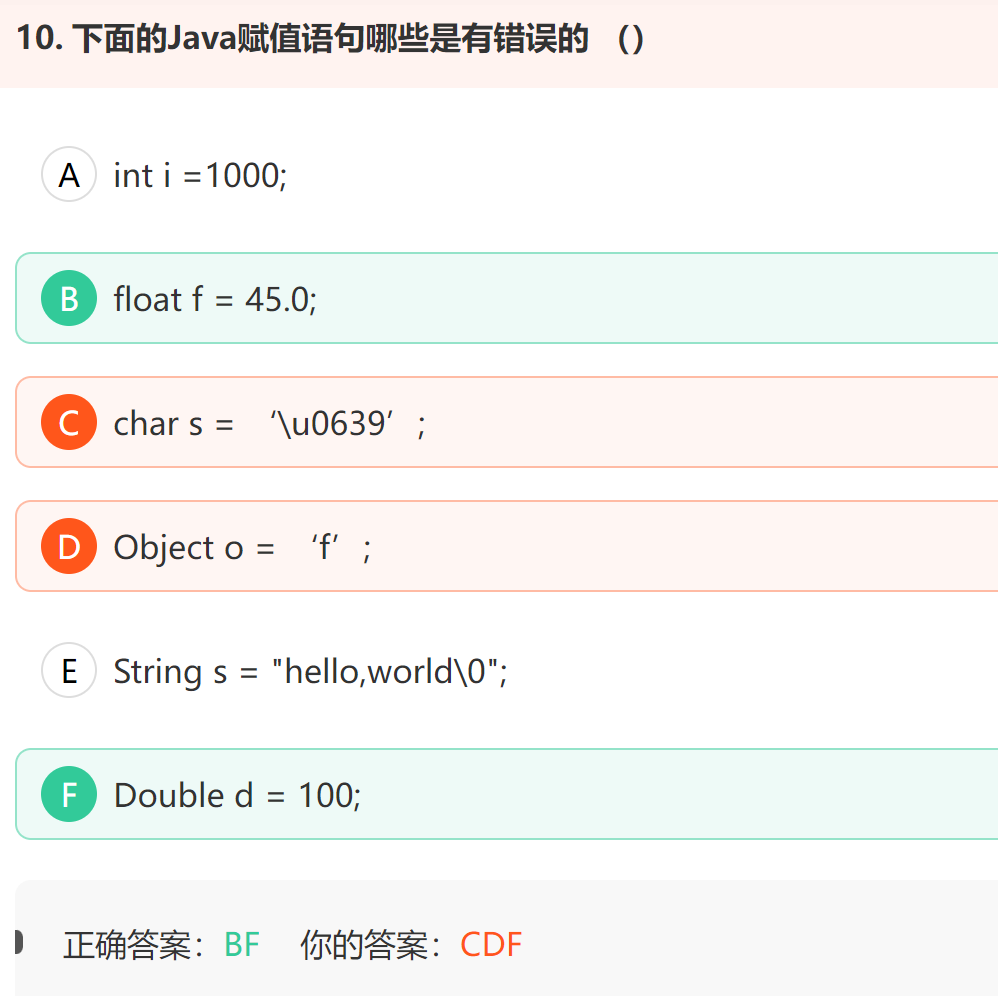Toggle the orange D option circle

[x=69, y=547]
